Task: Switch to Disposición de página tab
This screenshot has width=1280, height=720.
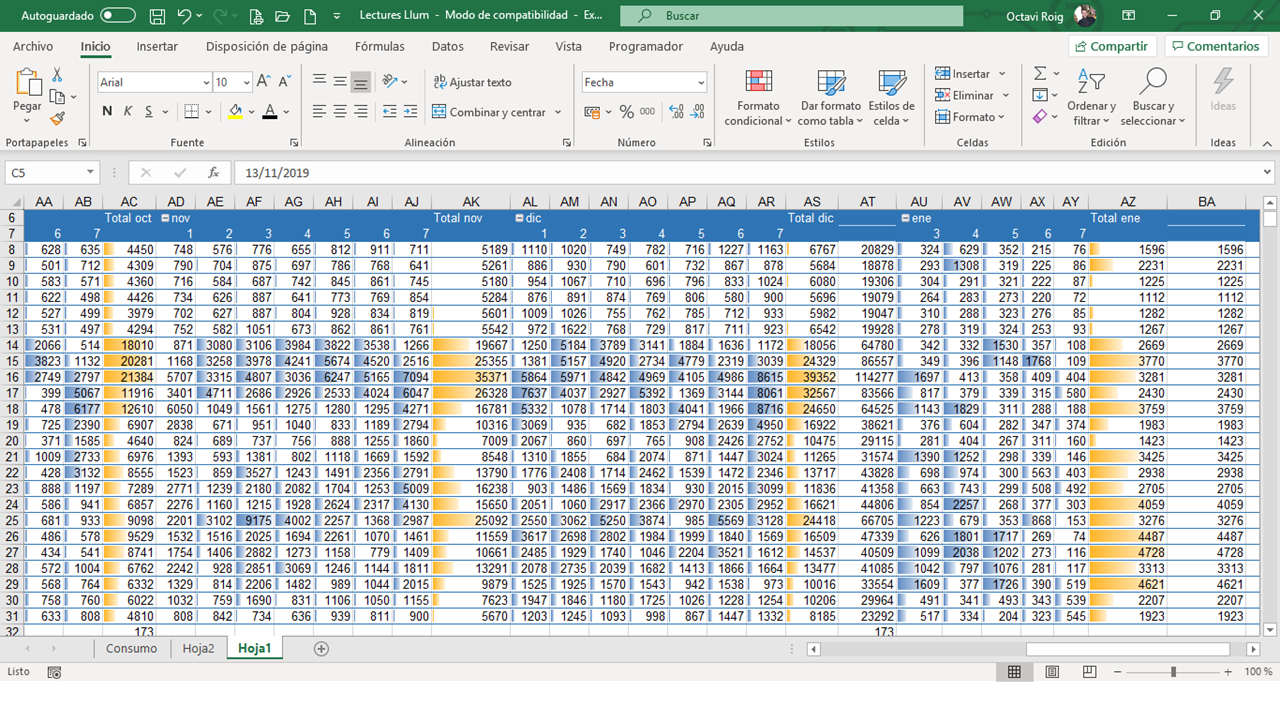Action: (x=267, y=46)
